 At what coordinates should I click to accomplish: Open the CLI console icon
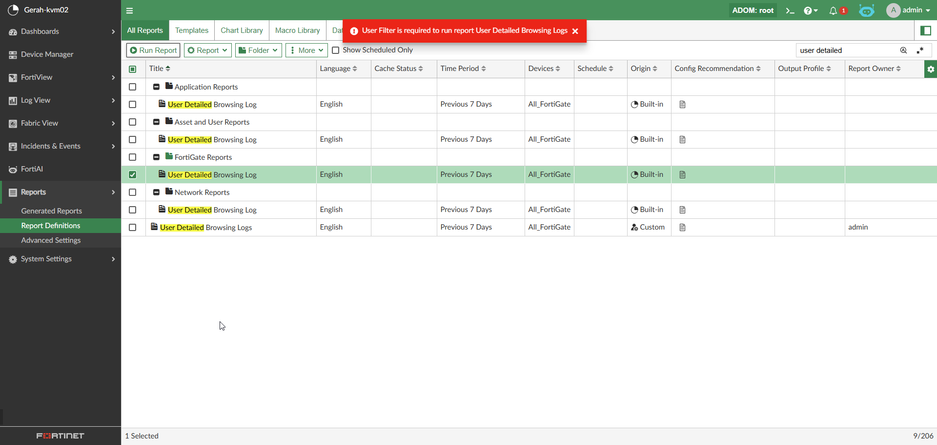tap(789, 10)
